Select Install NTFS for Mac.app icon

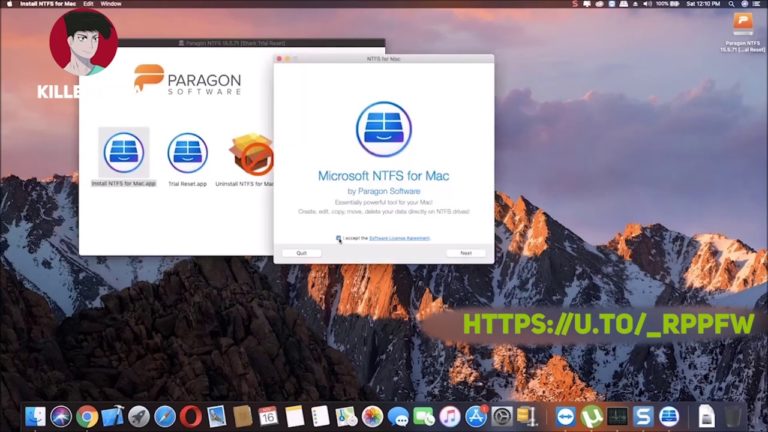click(x=123, y=152)
